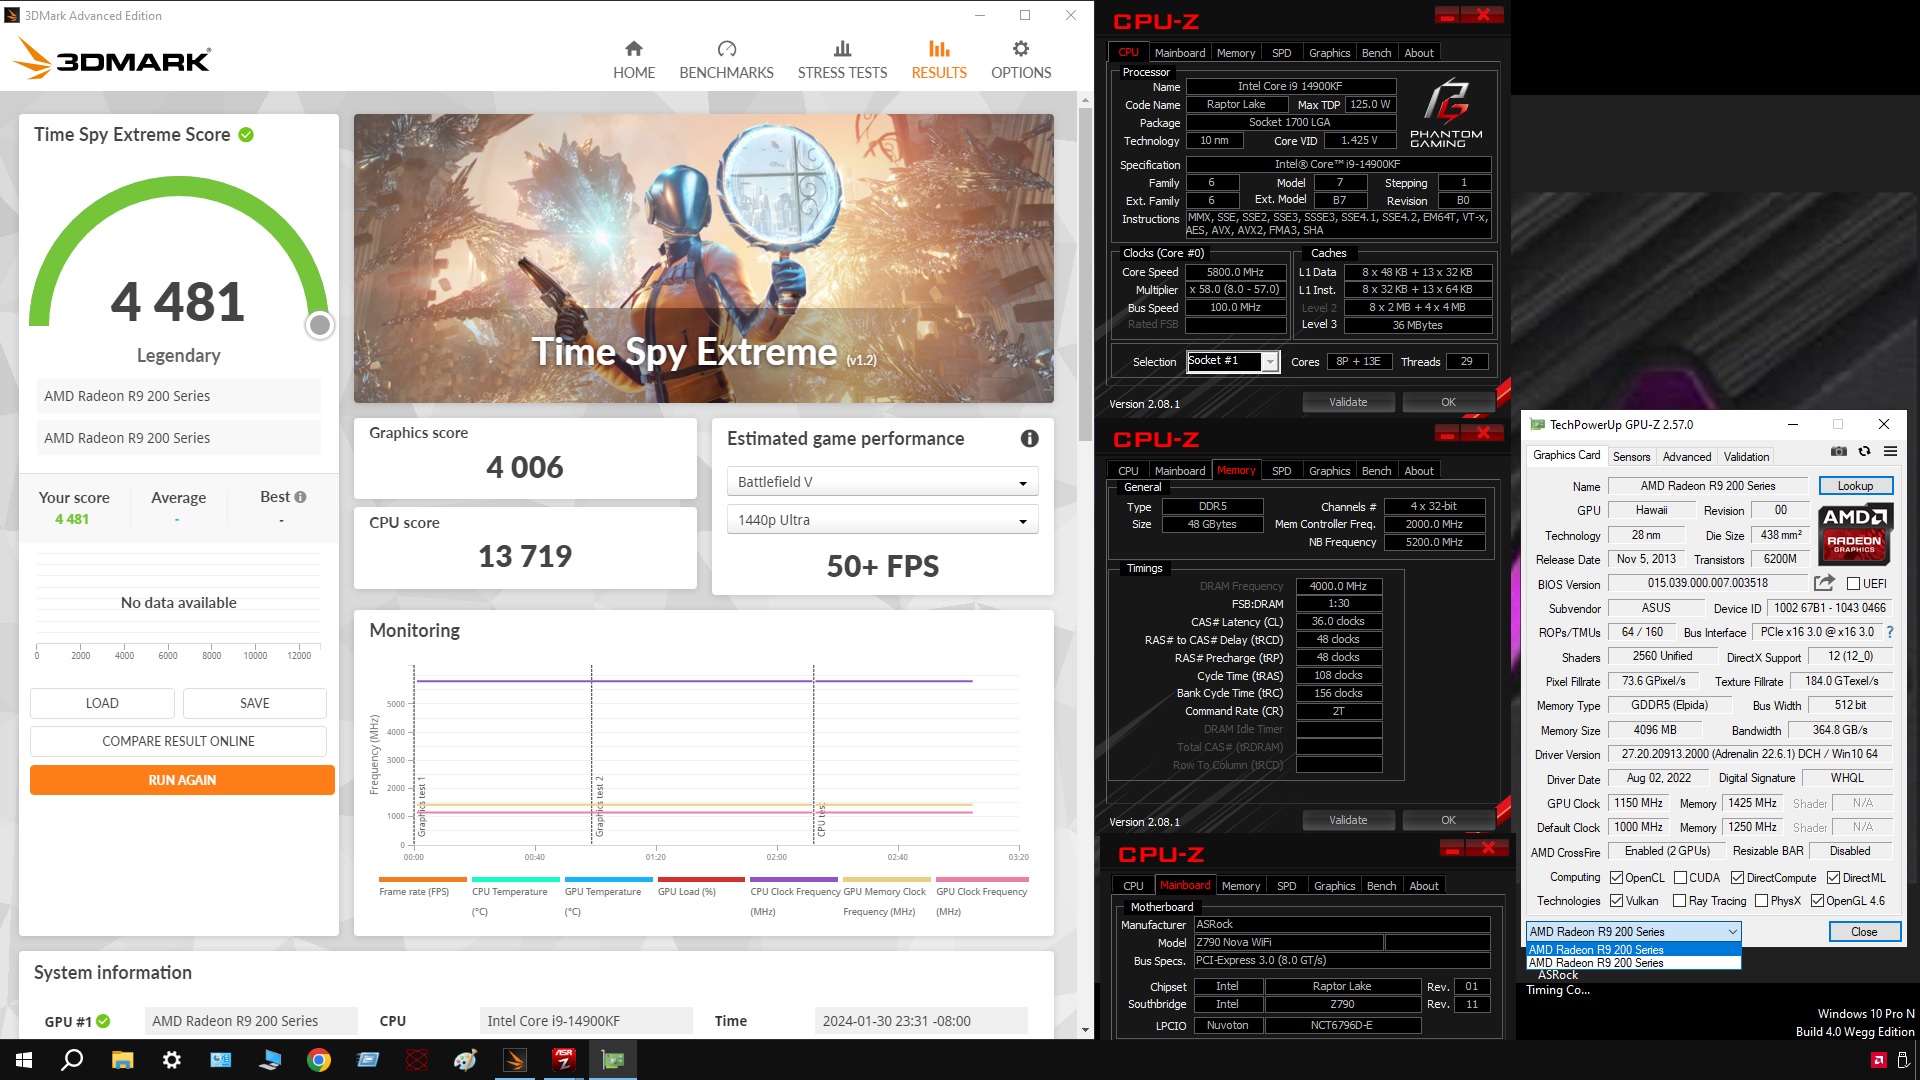The height and width of the screenshot is (1080, 1920).
Task: Collapse the GPU-Z graphics card selector dropdown
Action: tap(1634, 931)
